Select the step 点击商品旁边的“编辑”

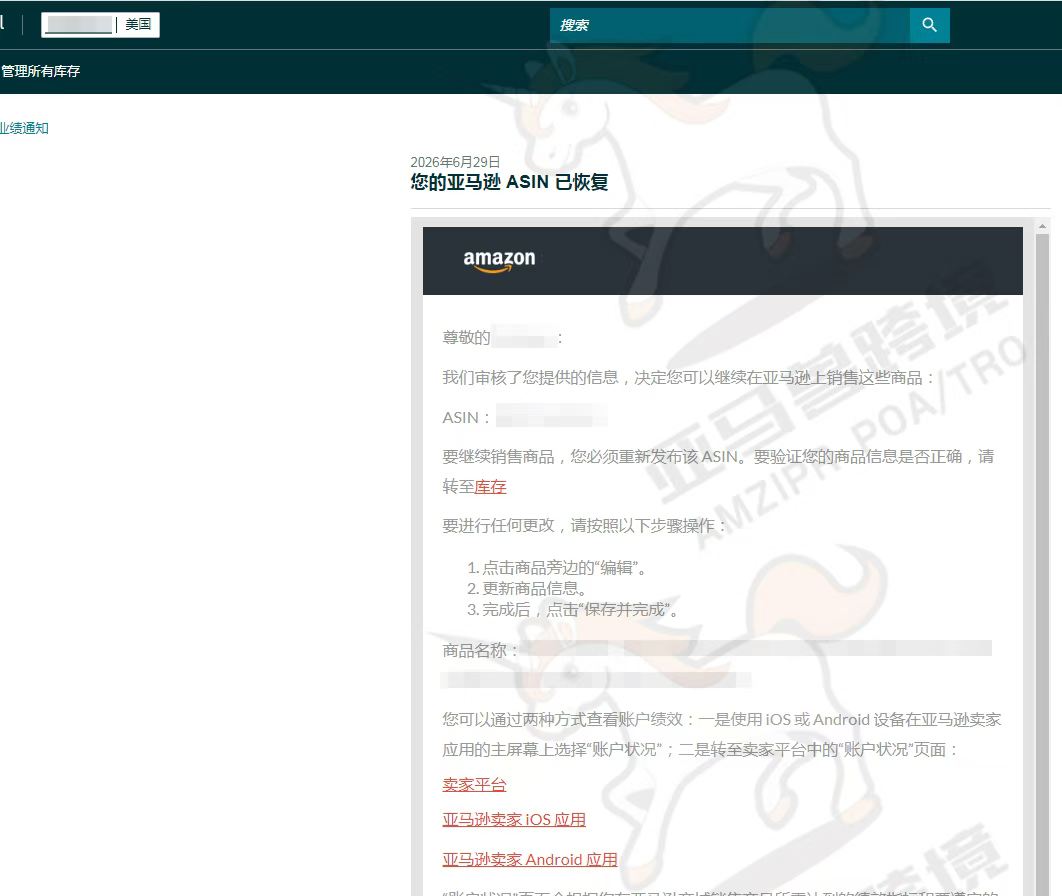pyautogui.click(x=564, y=568)
